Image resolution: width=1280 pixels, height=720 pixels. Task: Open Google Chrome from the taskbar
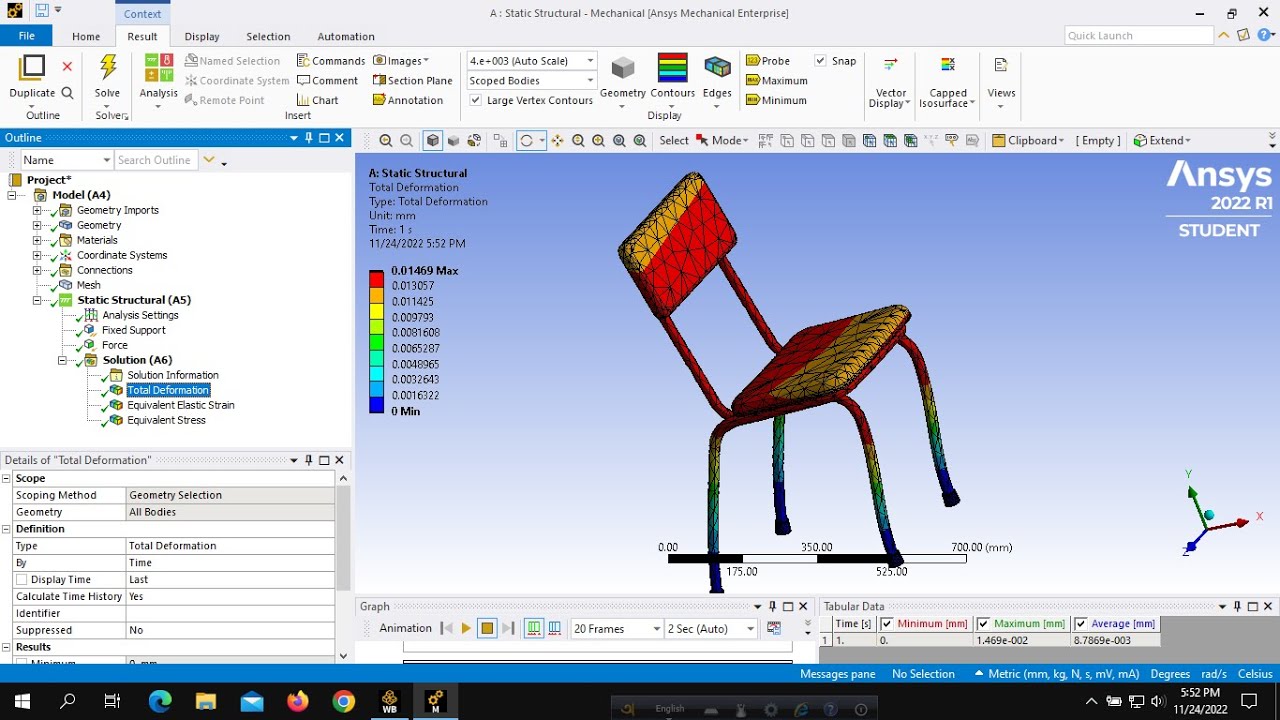344,702
